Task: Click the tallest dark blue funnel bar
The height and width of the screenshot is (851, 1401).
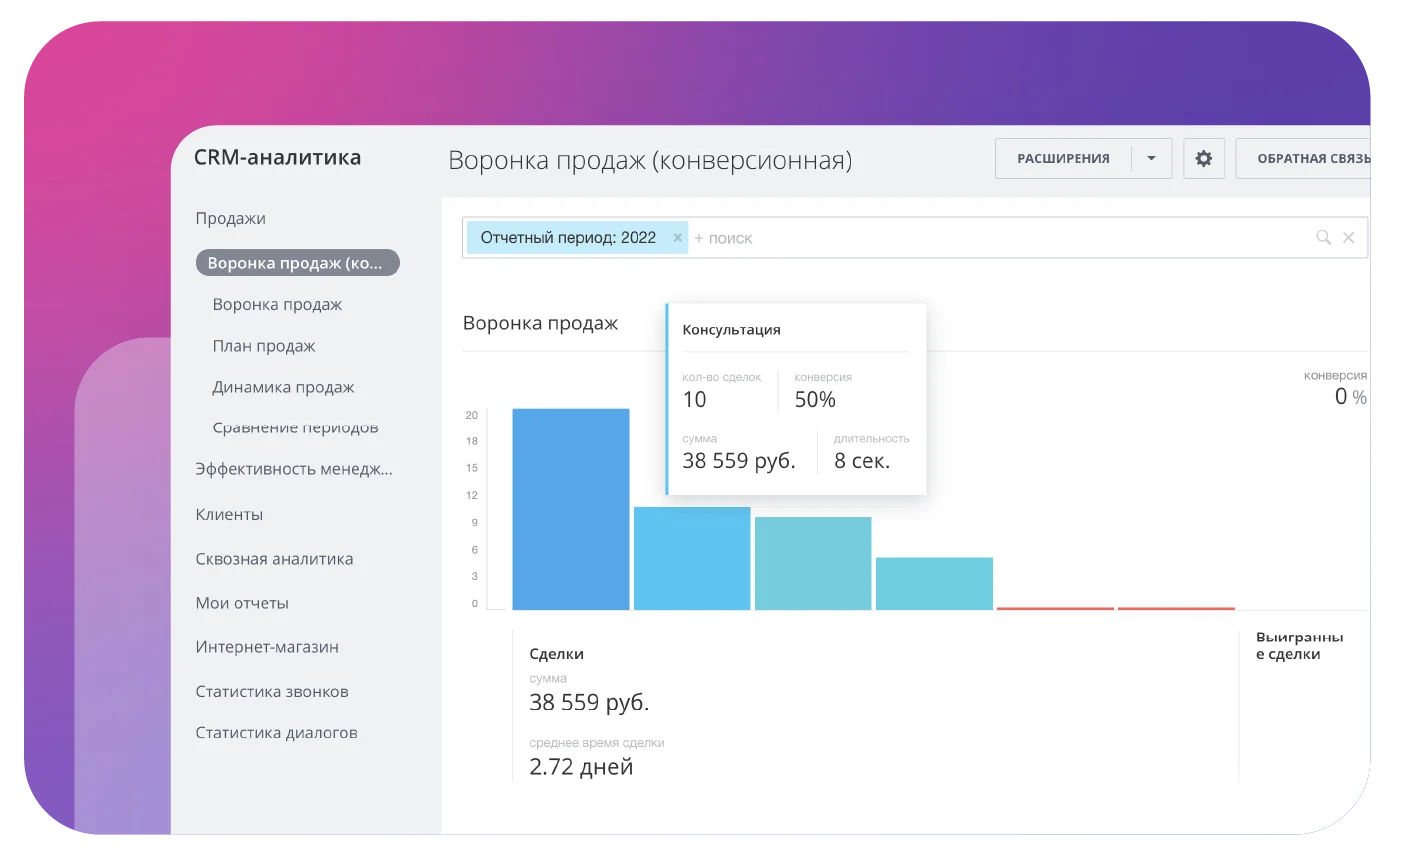Action: coord(571,509)
